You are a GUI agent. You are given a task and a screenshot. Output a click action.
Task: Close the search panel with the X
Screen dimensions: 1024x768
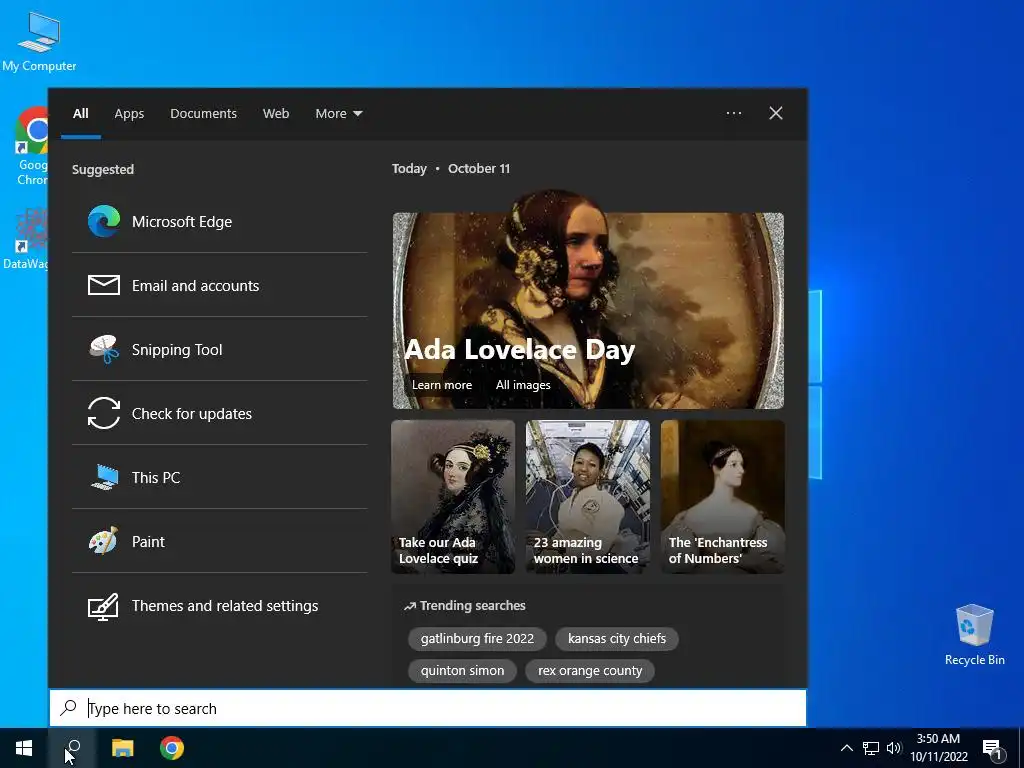pos(776,113)
